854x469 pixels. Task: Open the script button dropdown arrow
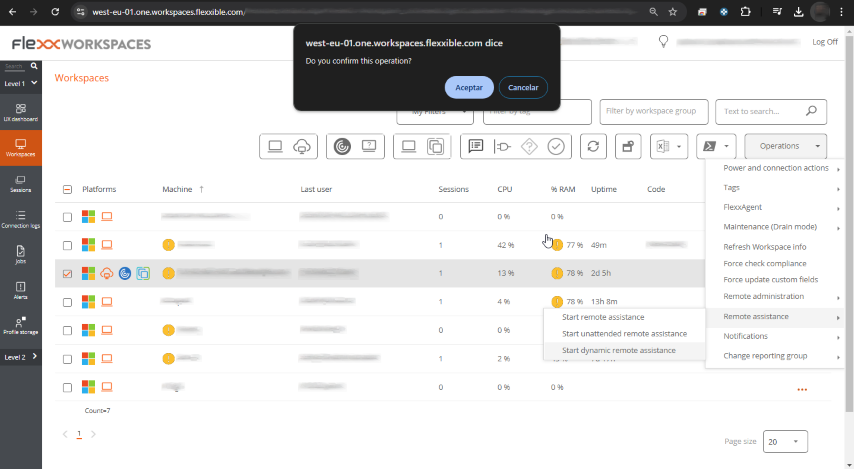(x=726, y=146)
